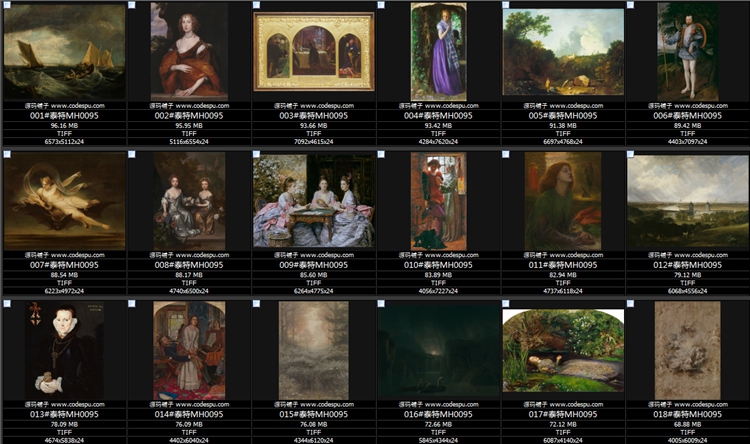
Task: Tick the checkbox for image 017#泰特MH0095
Action: click(x=506, y=303)
